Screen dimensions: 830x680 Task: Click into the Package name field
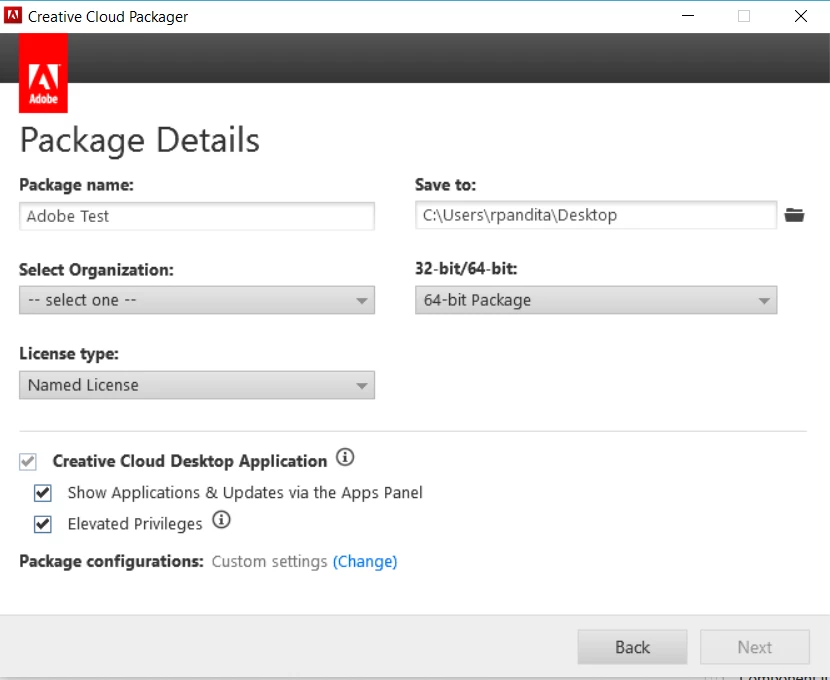(197, 216)
